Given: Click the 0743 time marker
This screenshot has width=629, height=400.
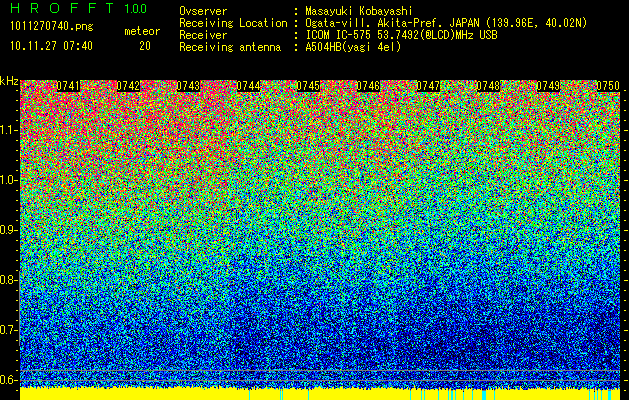Looking at the screenshot, I should tap(188, 86).
